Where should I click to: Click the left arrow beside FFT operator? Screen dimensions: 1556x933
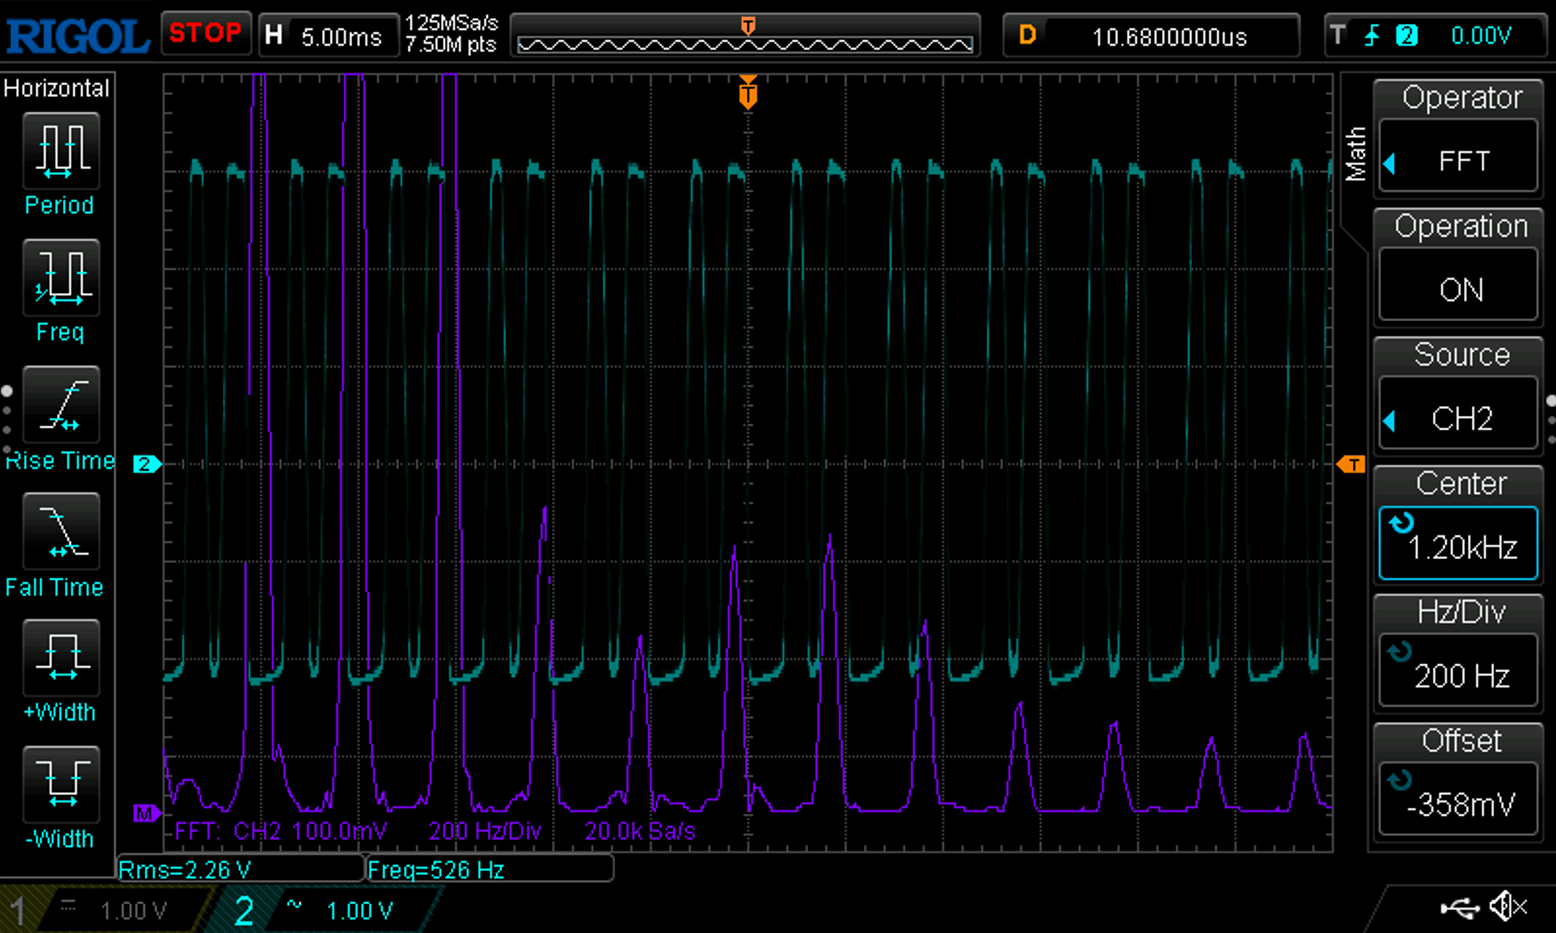point(1389,162)
